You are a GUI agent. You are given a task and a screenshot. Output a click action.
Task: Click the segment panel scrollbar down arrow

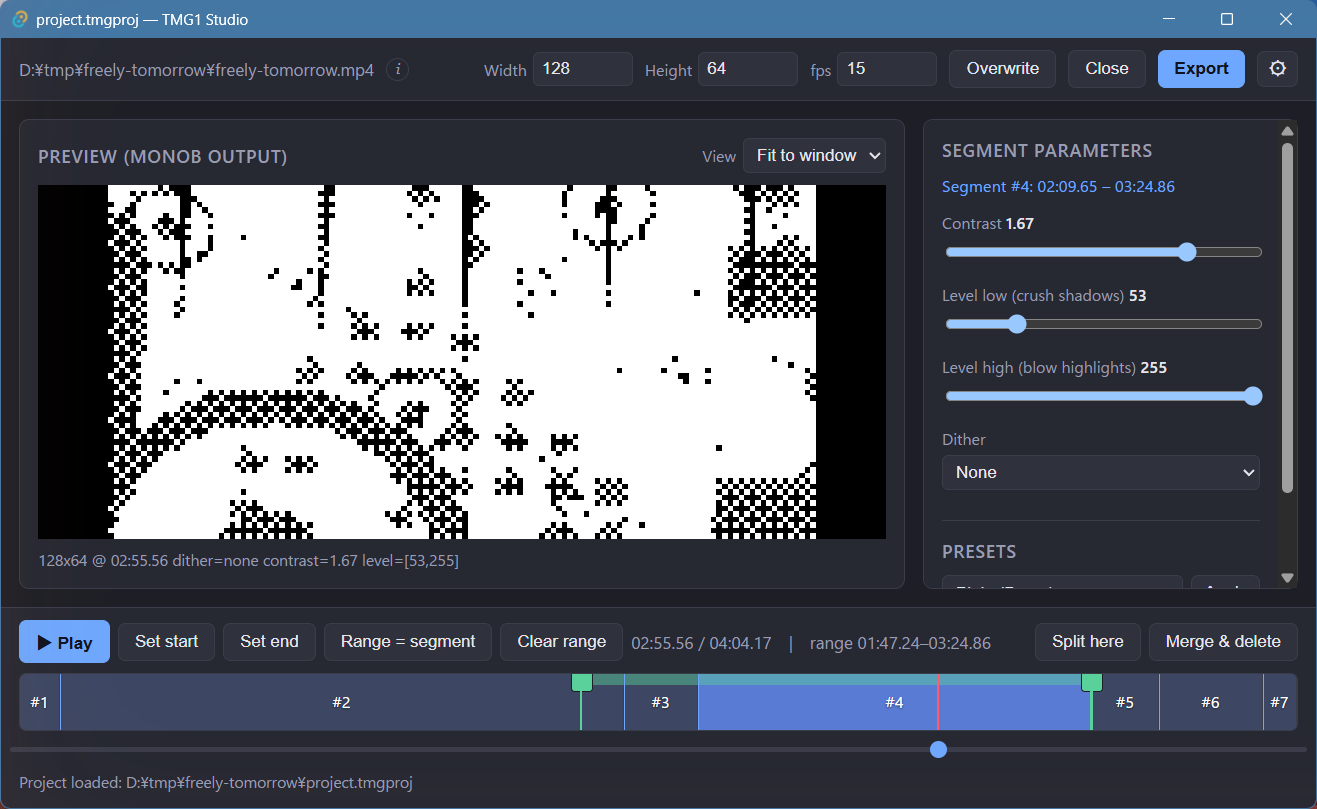click(1288, 578)
